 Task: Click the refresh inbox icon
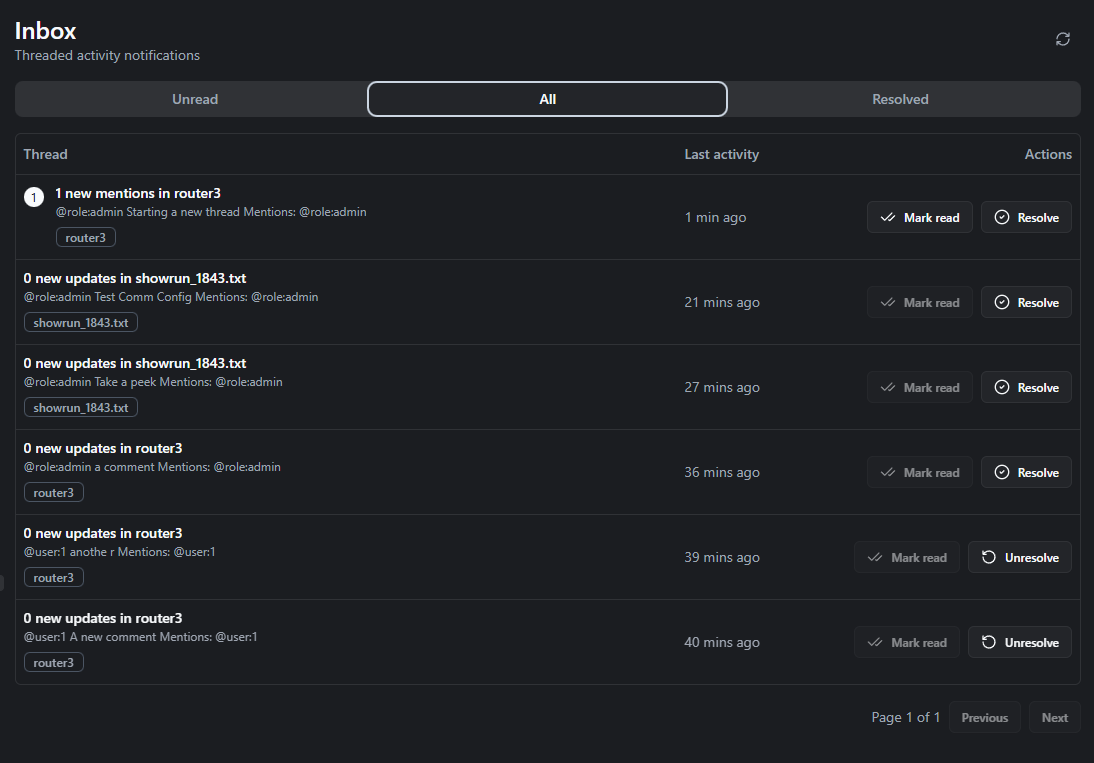pos(1062,39)
